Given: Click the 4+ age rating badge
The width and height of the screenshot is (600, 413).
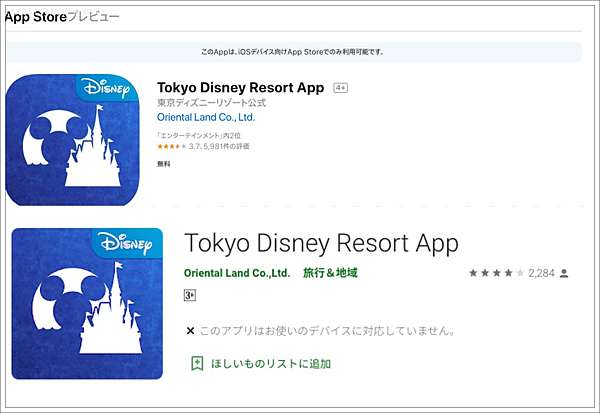Looking at the screenshot, I should click(x=340, y=88).
